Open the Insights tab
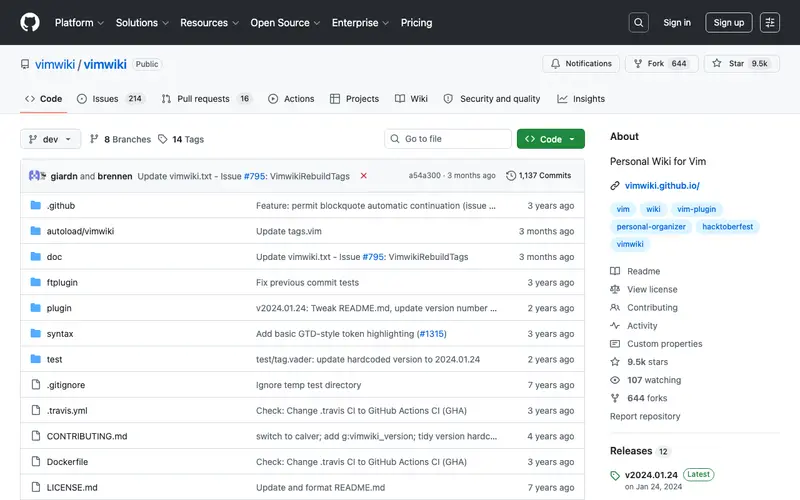Viewport: 800px width, 500px height. (581, 98)
